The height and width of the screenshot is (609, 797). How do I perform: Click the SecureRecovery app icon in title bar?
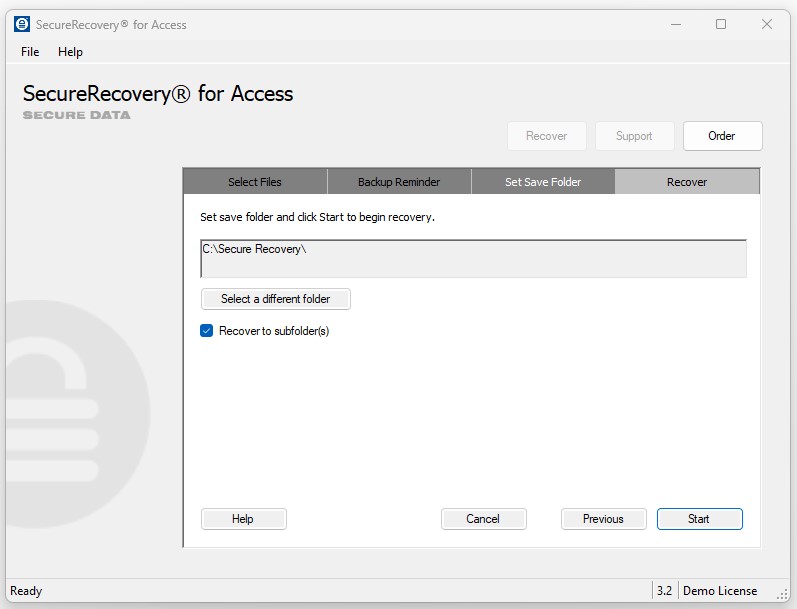[22, 24]
